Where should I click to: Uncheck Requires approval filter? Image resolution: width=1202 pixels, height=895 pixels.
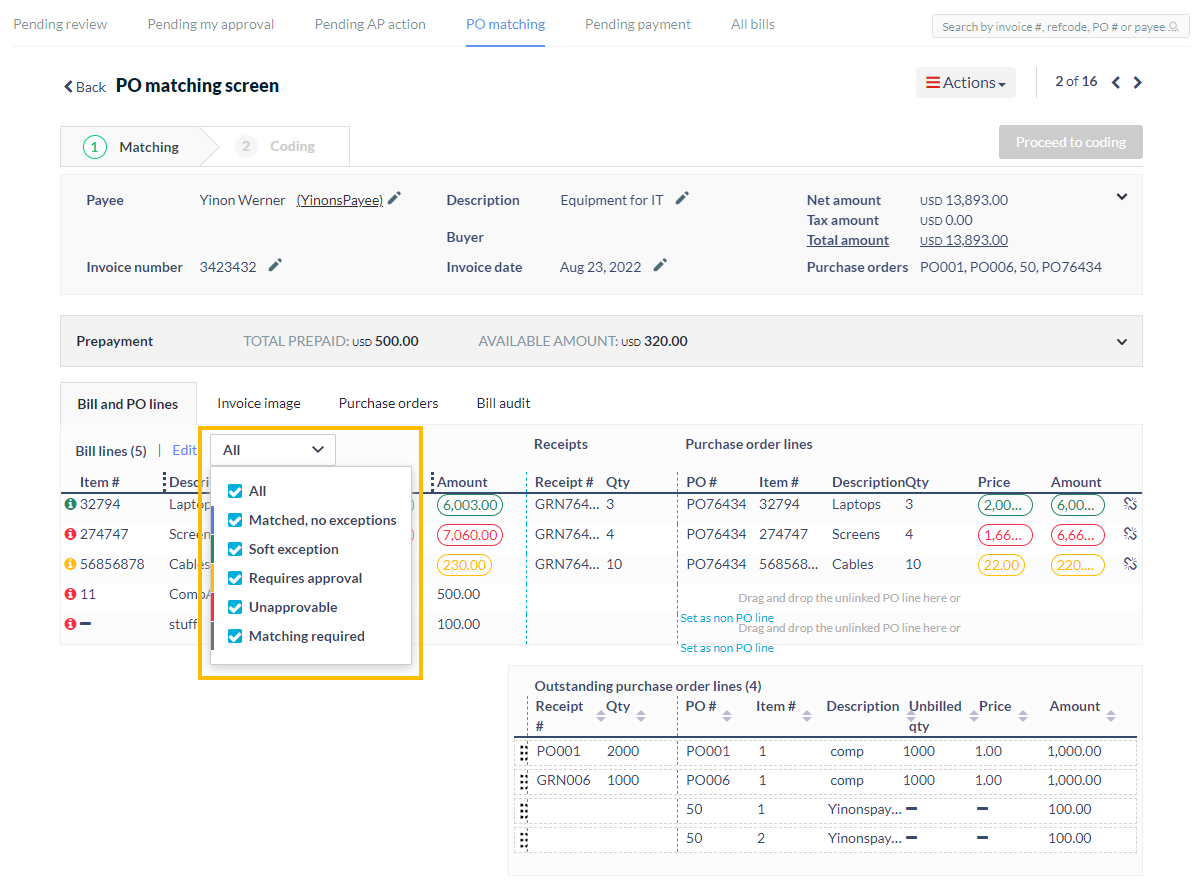[x=235, y=578]
